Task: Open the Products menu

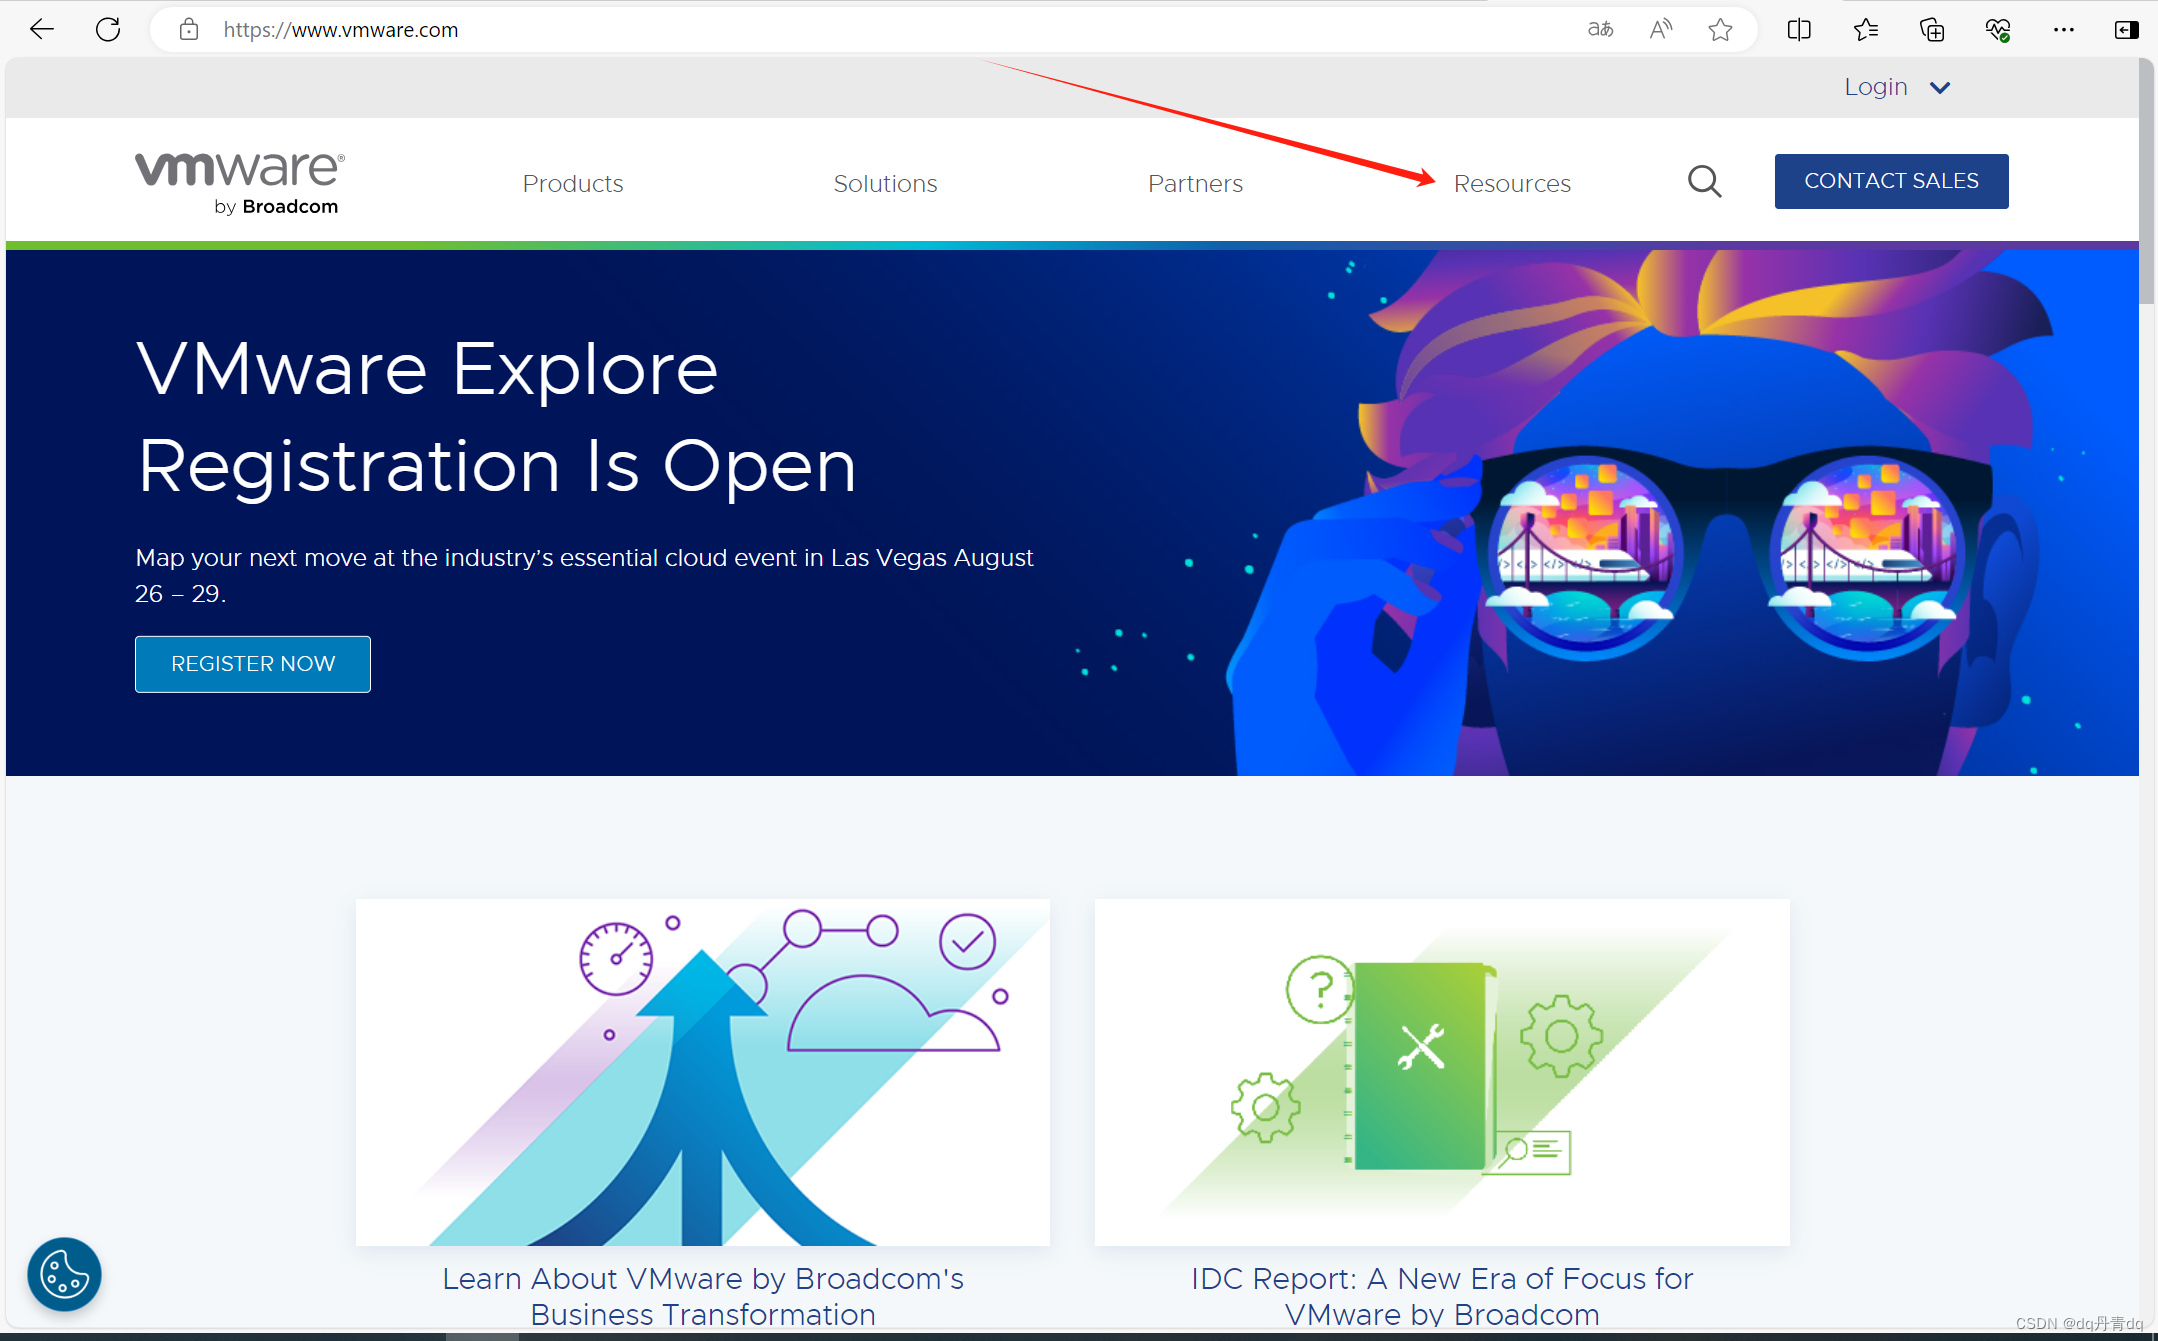Action: click(x=572, y=184)
